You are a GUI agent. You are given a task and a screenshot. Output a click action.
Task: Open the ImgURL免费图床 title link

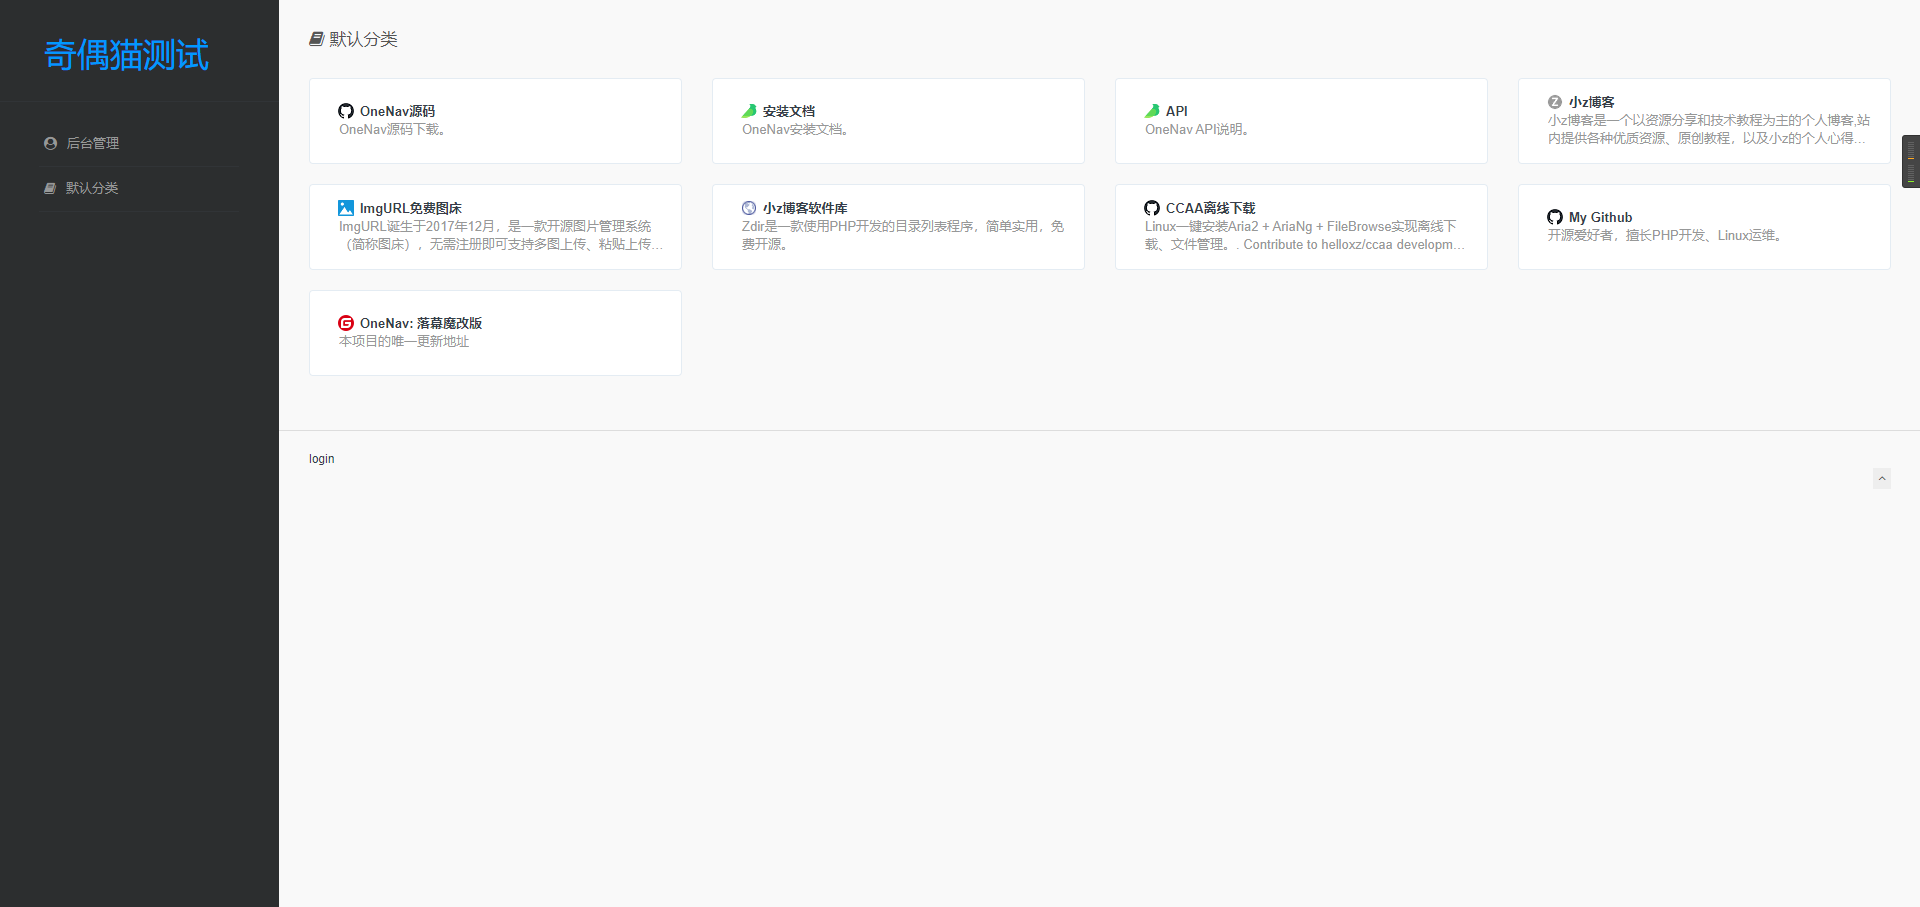411,208
